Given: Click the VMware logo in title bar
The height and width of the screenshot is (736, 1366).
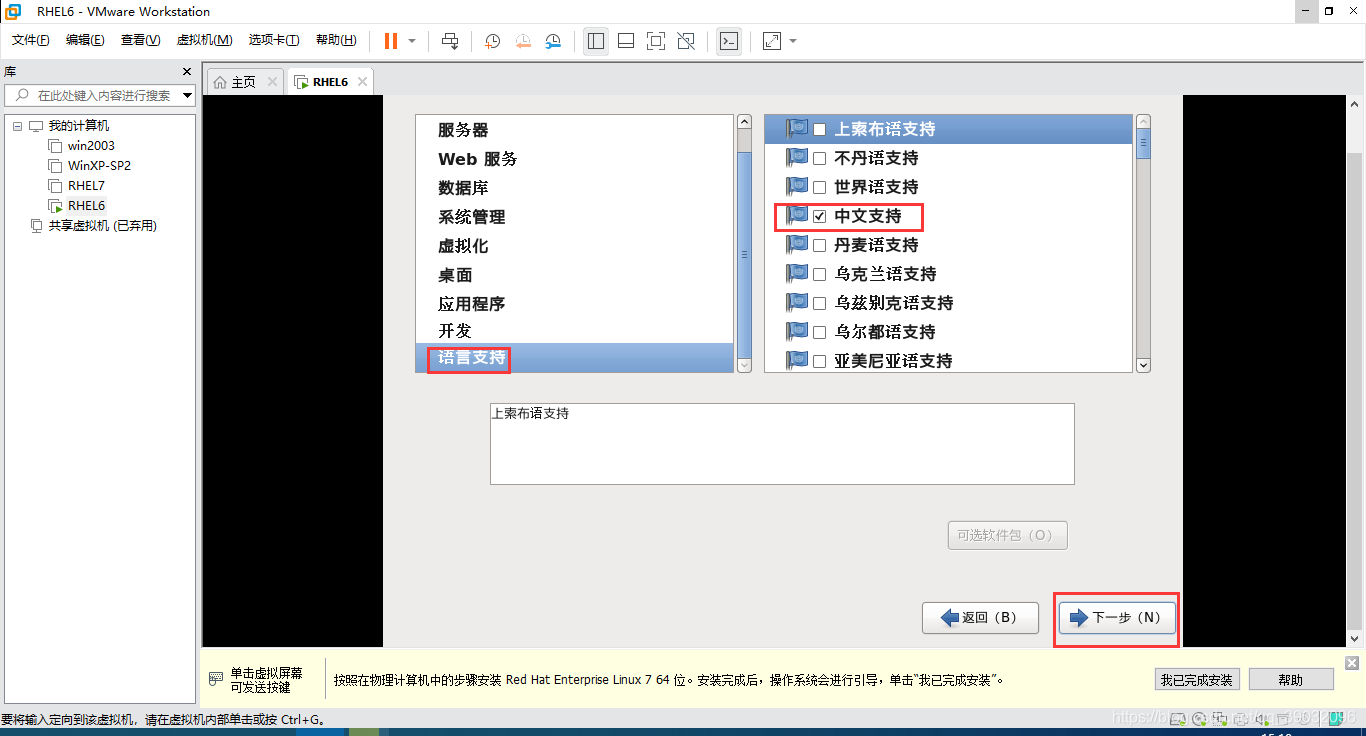Looking at the screenshot, I should (x=13, y=11).
